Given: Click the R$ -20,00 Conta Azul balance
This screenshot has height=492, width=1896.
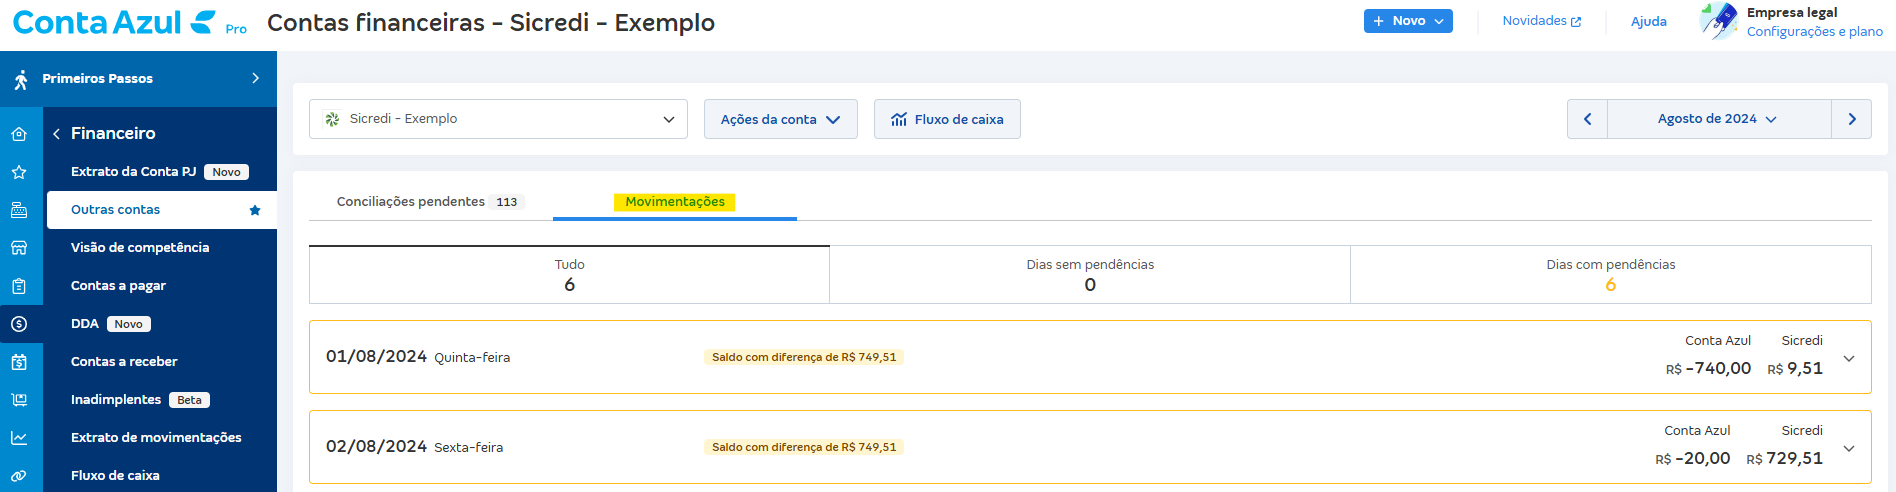Looking at the screenshot, I should coord(1692,459).
